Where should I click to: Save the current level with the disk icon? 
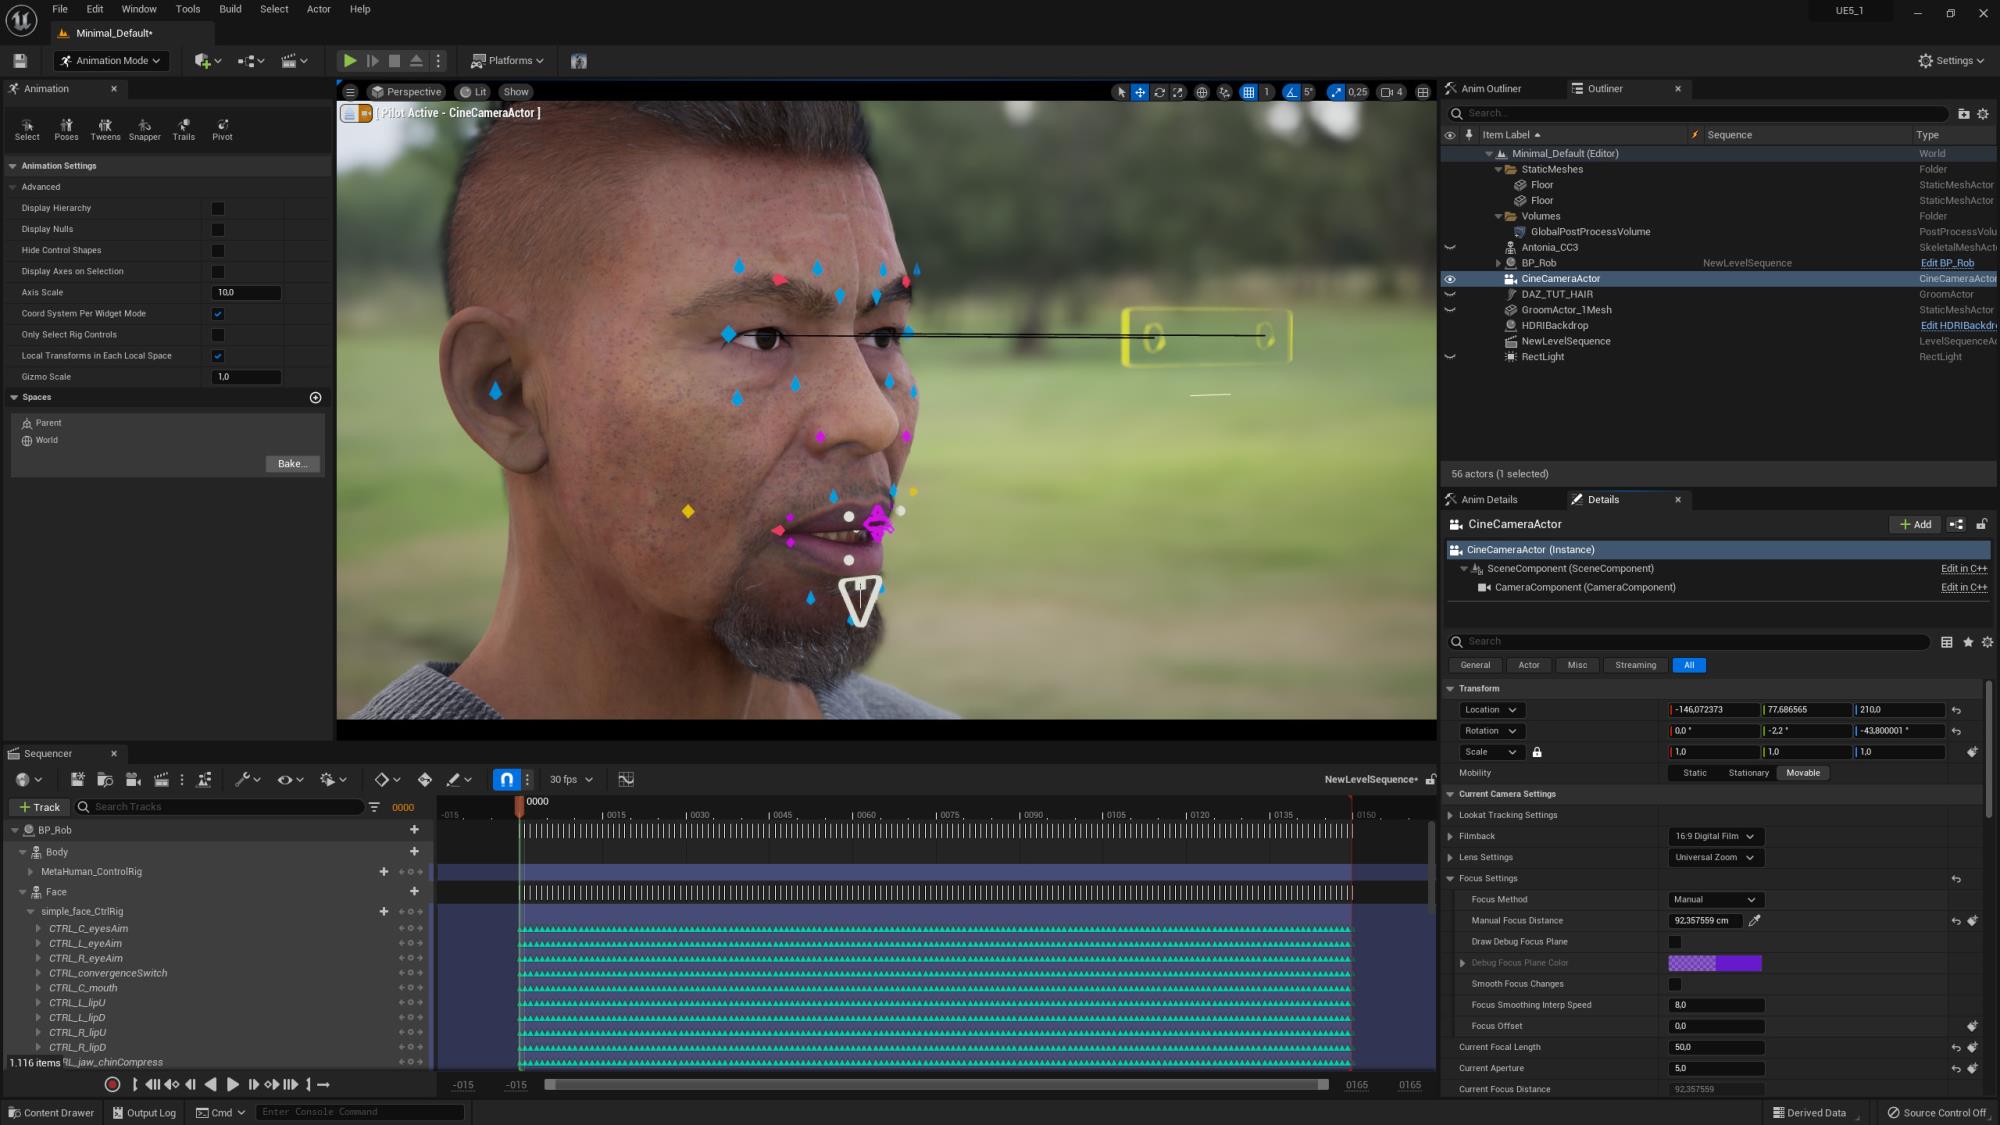pos(19,61)
